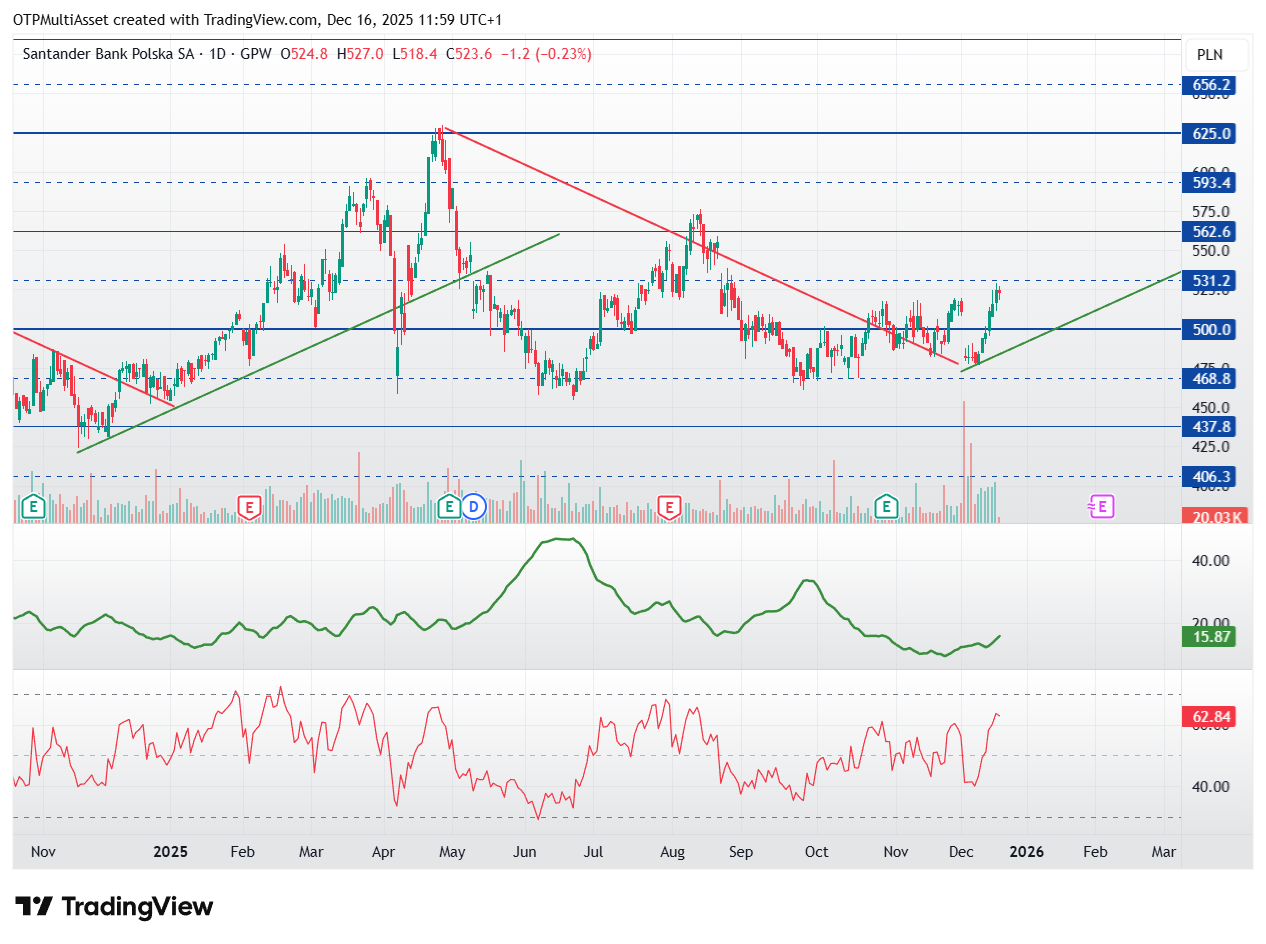Screen dimensions: 1266x944
Task: Click the 531.2 price level label
Action: tap(1210, 281)
